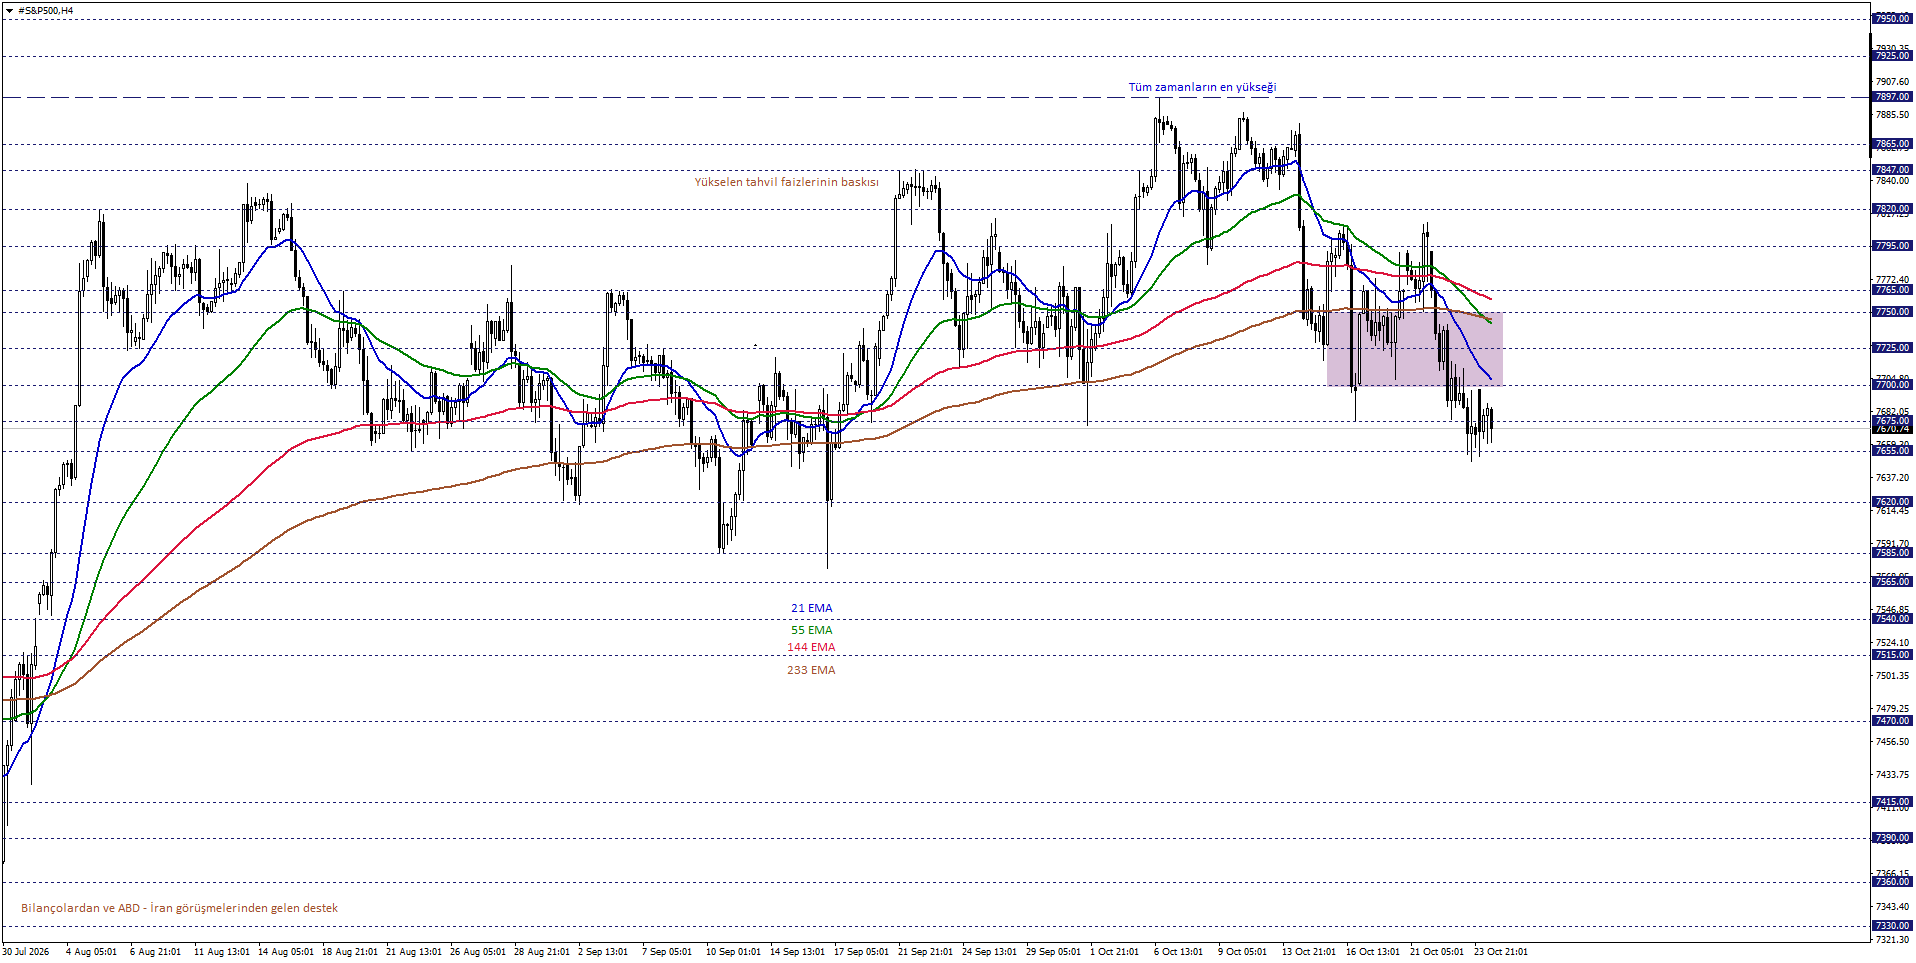Click the 7897.00 all-time-high price tag

tap(1891, 97)
